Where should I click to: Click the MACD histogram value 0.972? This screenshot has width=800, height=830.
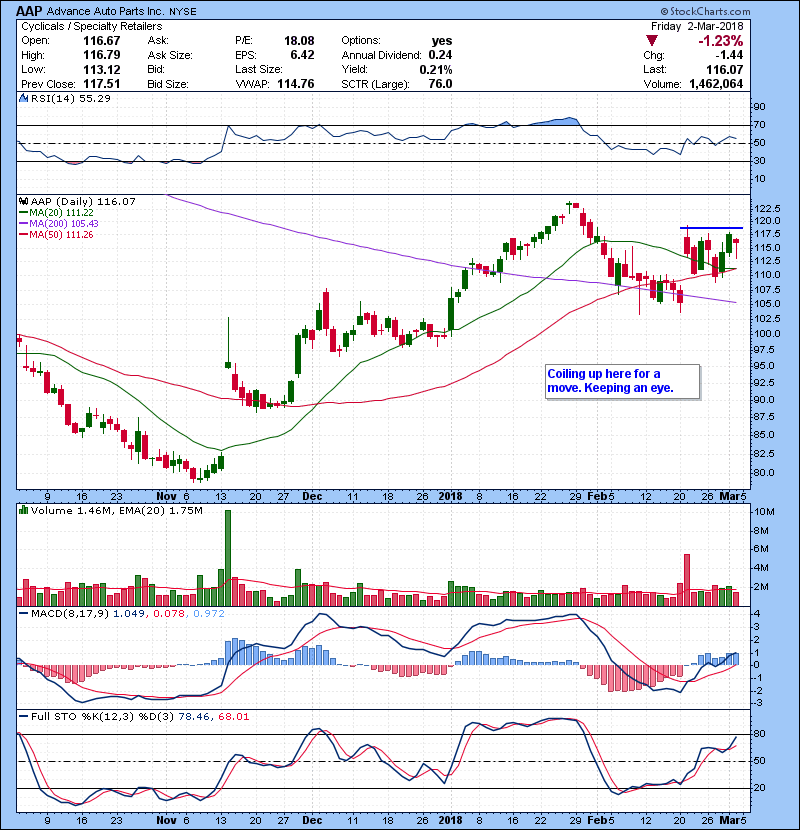[x=209, y=614]
